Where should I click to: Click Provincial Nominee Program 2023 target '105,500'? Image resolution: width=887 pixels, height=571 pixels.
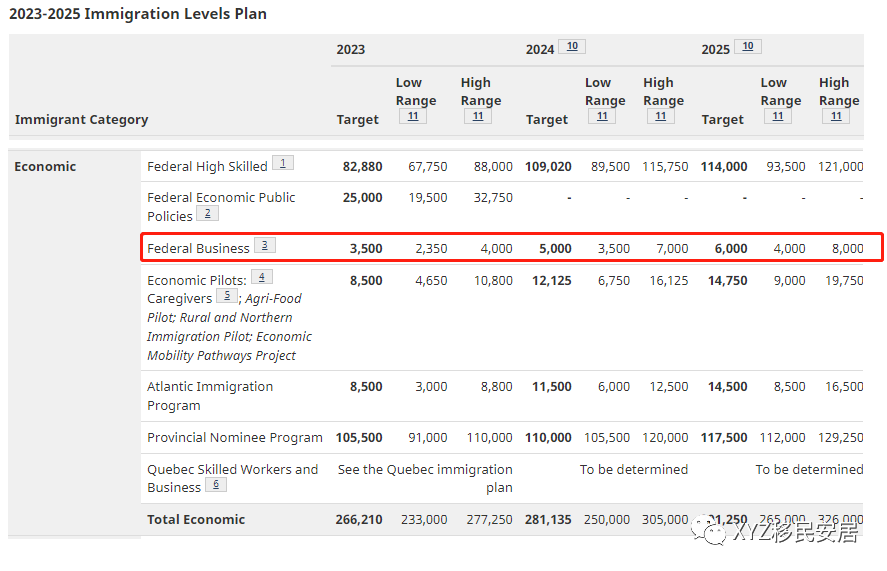click(359, 438)
